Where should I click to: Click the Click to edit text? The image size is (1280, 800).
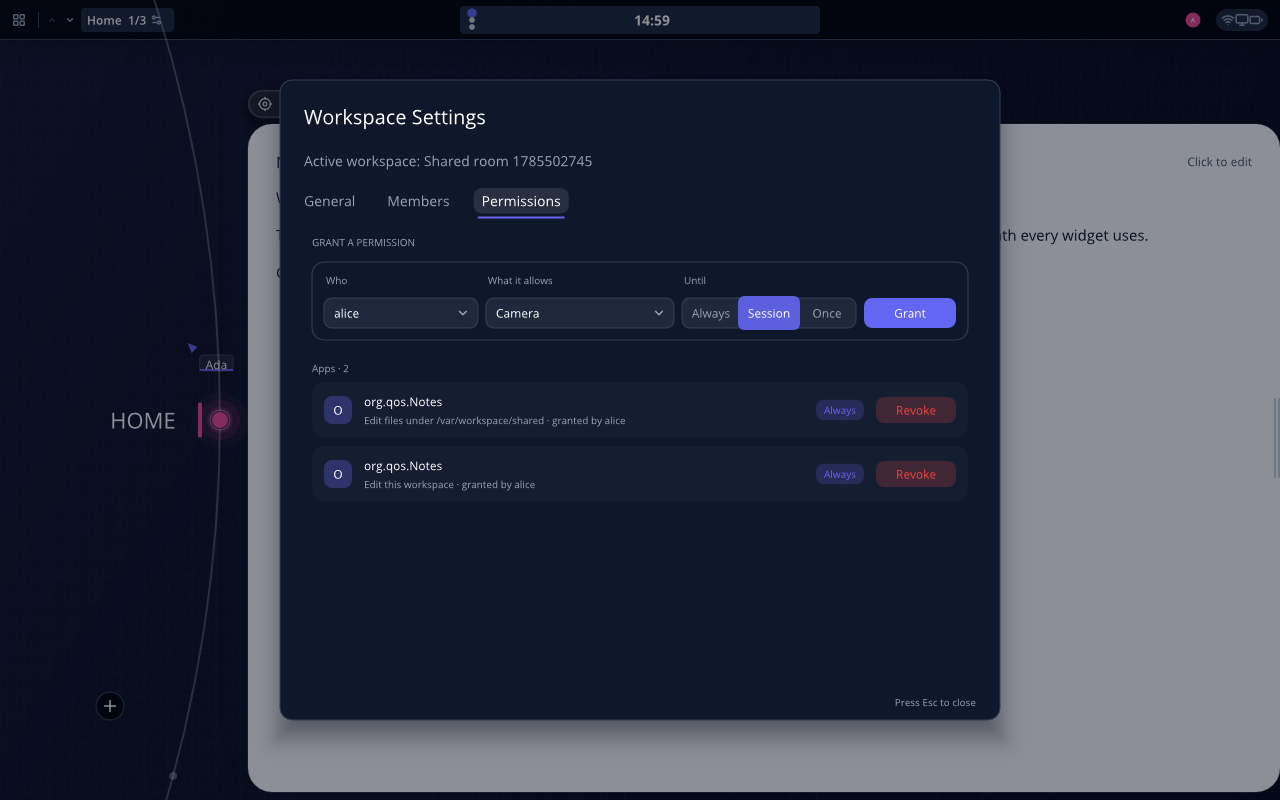[1219, 162]
